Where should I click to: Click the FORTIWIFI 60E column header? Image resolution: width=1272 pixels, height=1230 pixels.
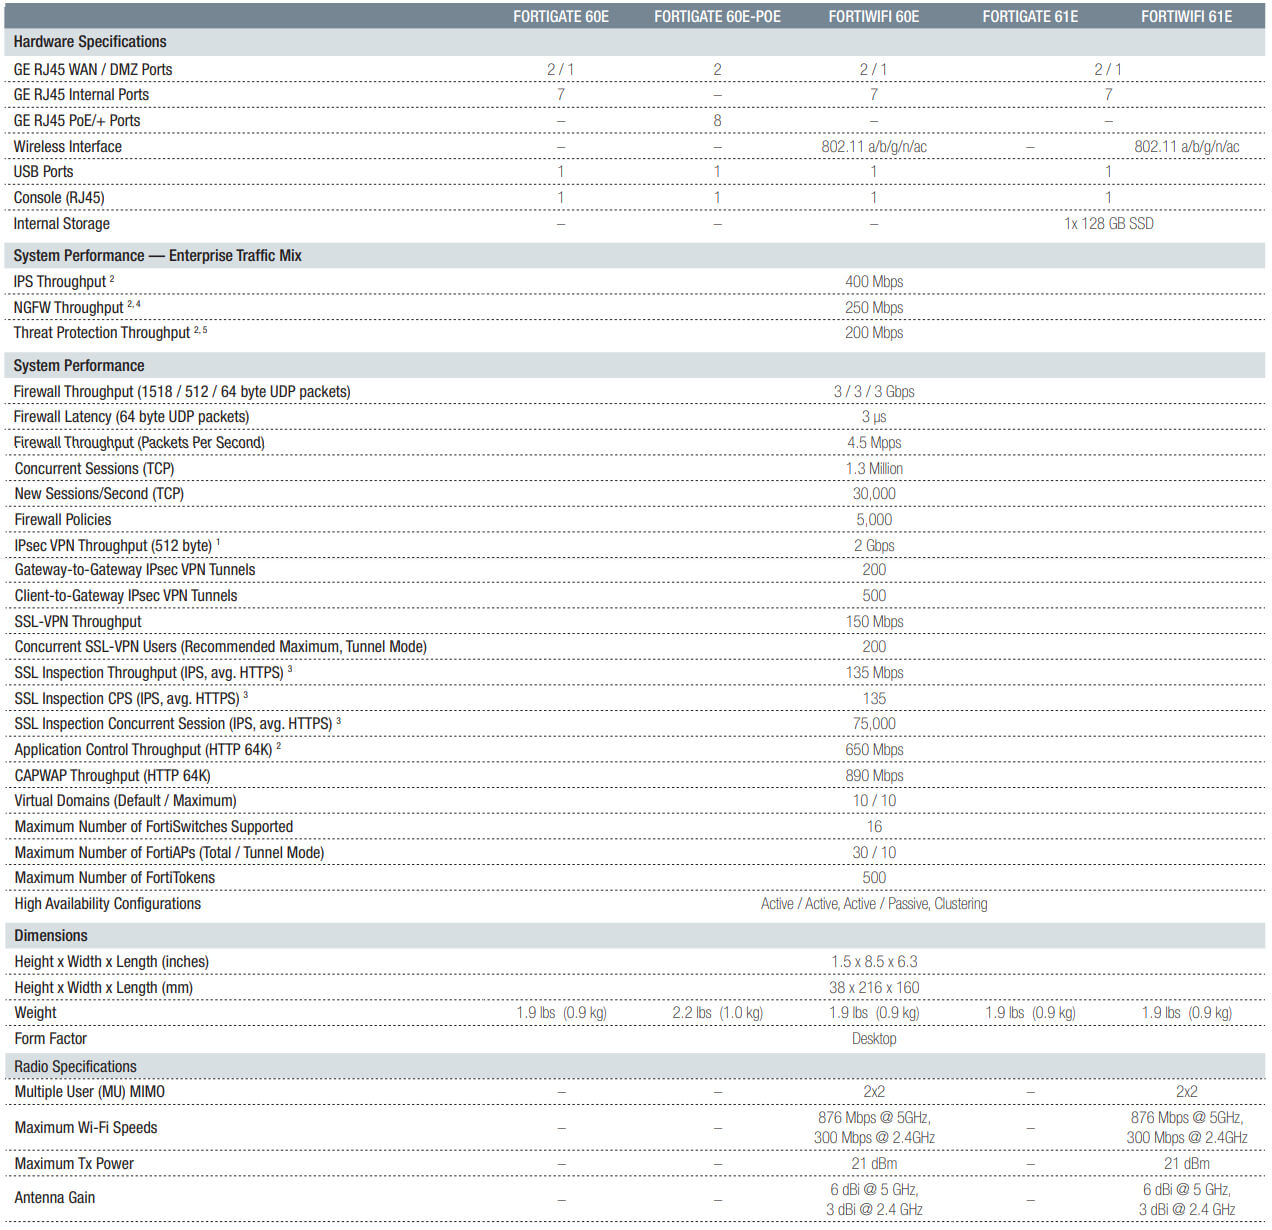pos(873,16)
